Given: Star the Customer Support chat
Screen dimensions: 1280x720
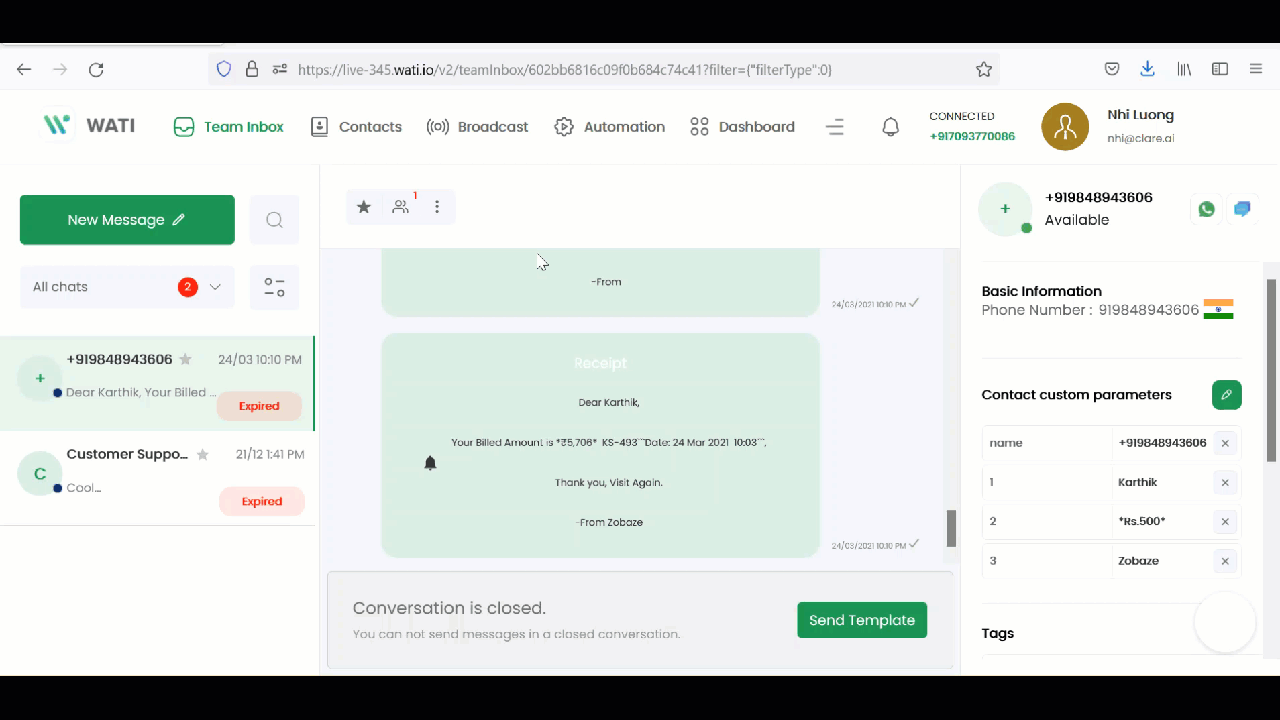Looking at the screenshot, I should pyautogui.click(x=203, y=455).
